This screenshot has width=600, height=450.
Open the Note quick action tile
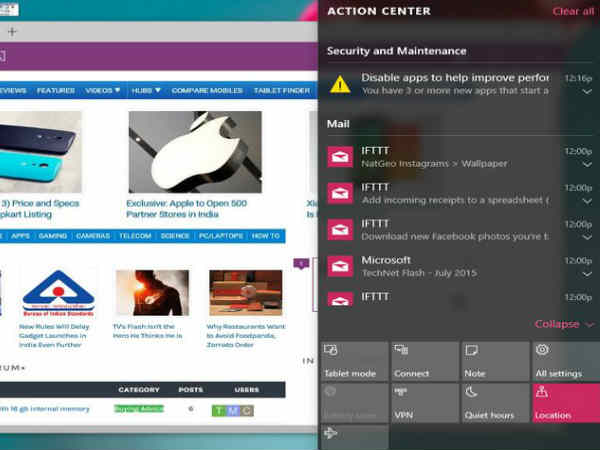495,361
